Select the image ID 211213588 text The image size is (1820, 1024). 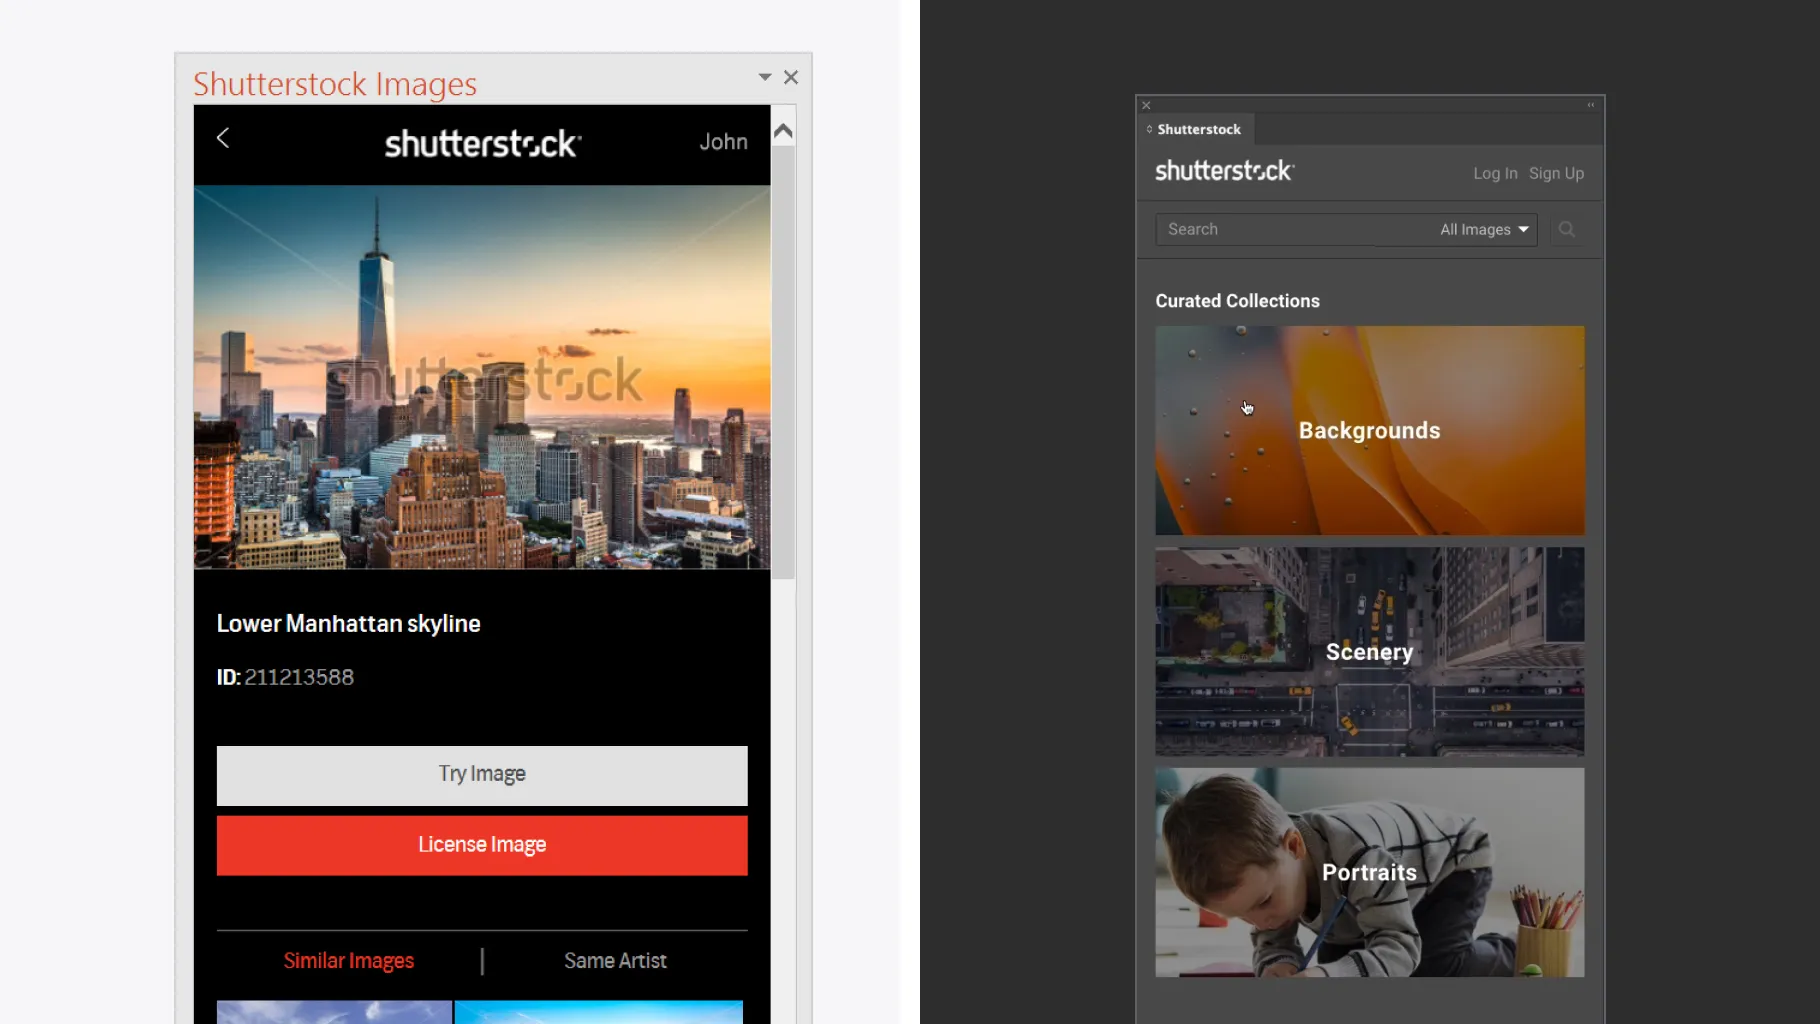299,677
